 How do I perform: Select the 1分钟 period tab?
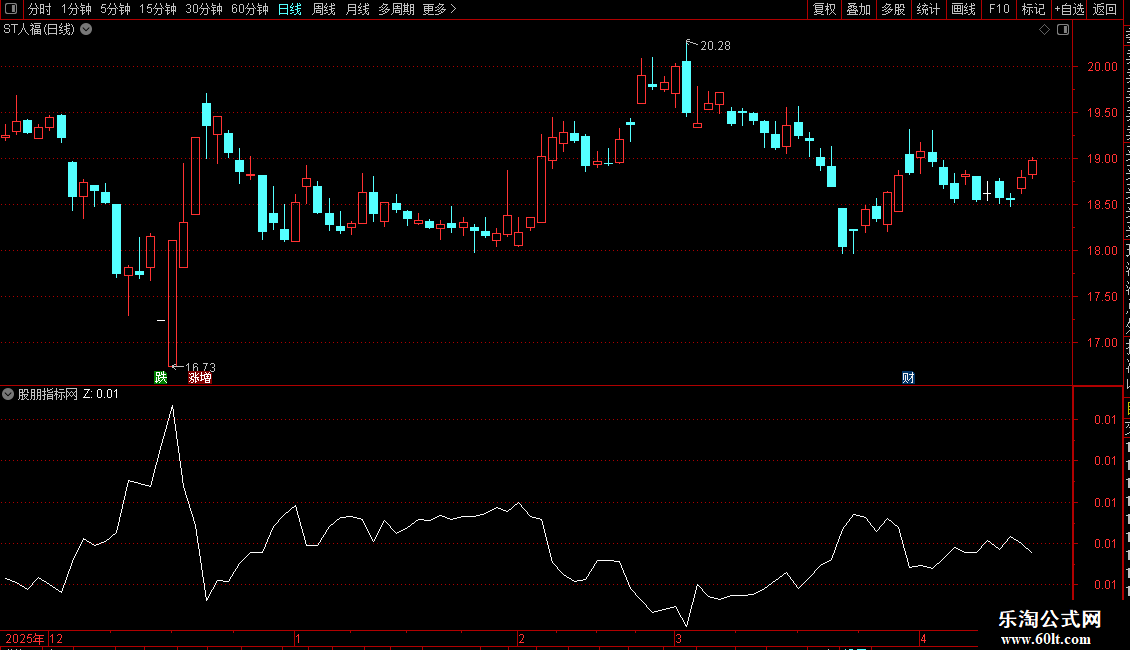[x=76, y=9]
